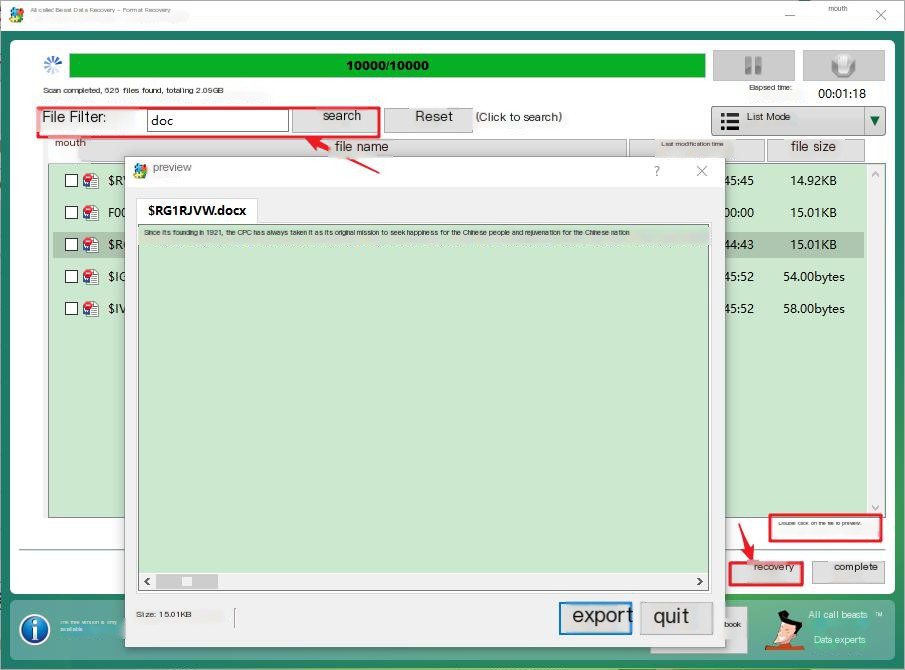Click the blue info icon
Viewport: 905px width, 670px height.
[35, 629]
